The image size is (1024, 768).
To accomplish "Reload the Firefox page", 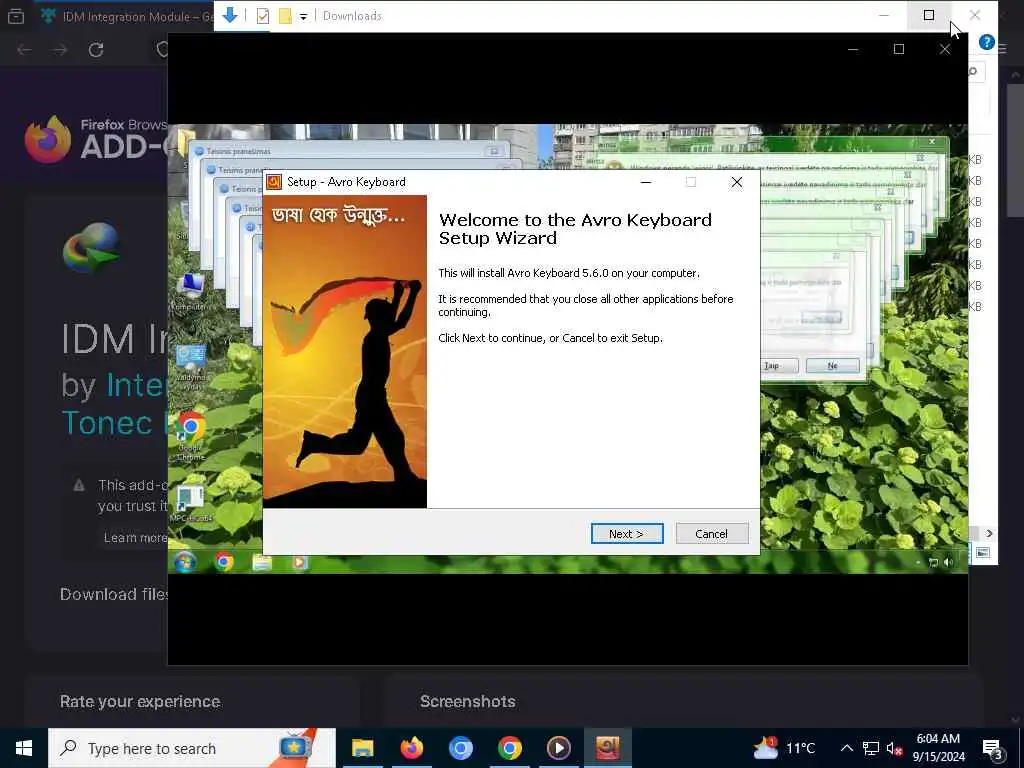I will click(x=96, y=50).
